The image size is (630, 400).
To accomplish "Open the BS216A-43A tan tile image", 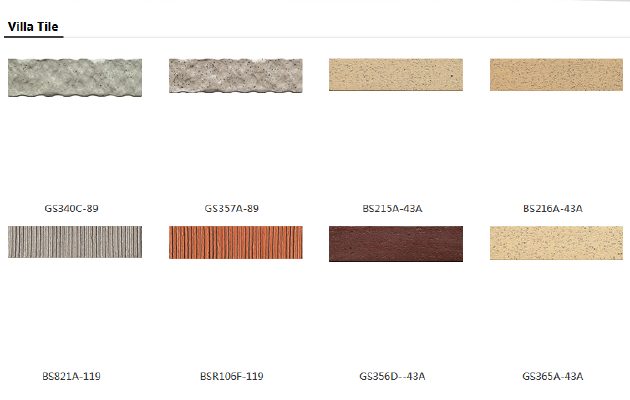I will pos(556,75).
